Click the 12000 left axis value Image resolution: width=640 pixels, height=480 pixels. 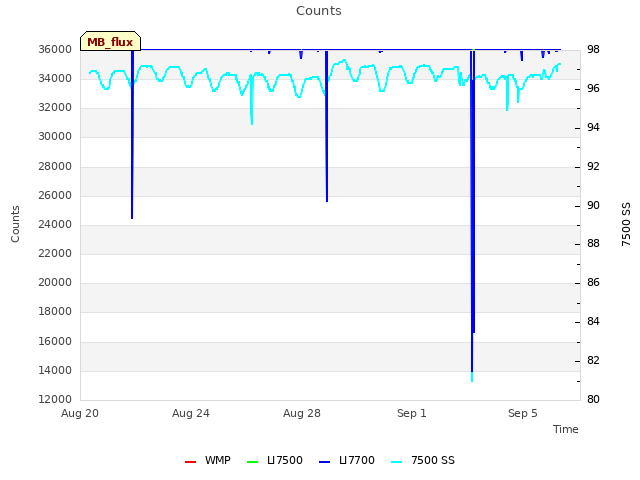(x=55, y=400)
